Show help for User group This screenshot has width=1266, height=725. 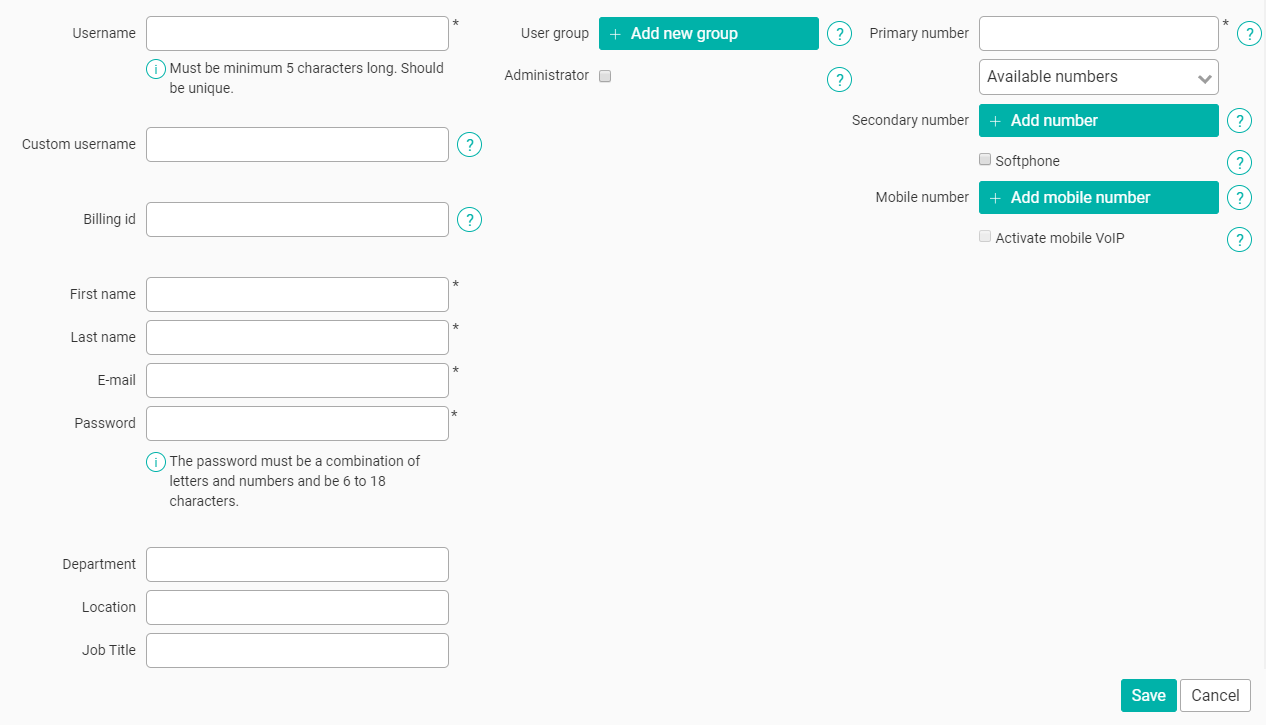coord(839,34)
